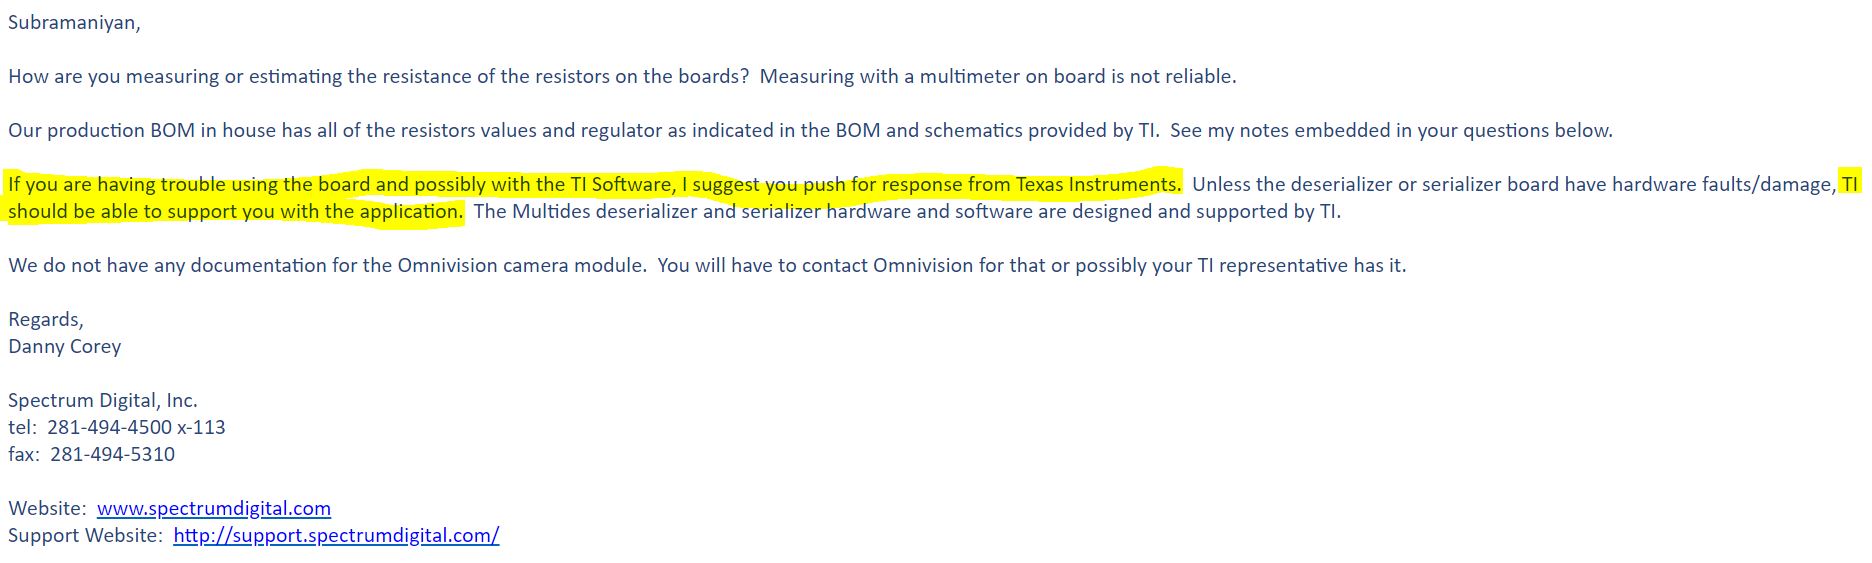Click the sentence about Omnivision camera module documentation
This screenshot has height=563, width=1872.
point(328,265)
